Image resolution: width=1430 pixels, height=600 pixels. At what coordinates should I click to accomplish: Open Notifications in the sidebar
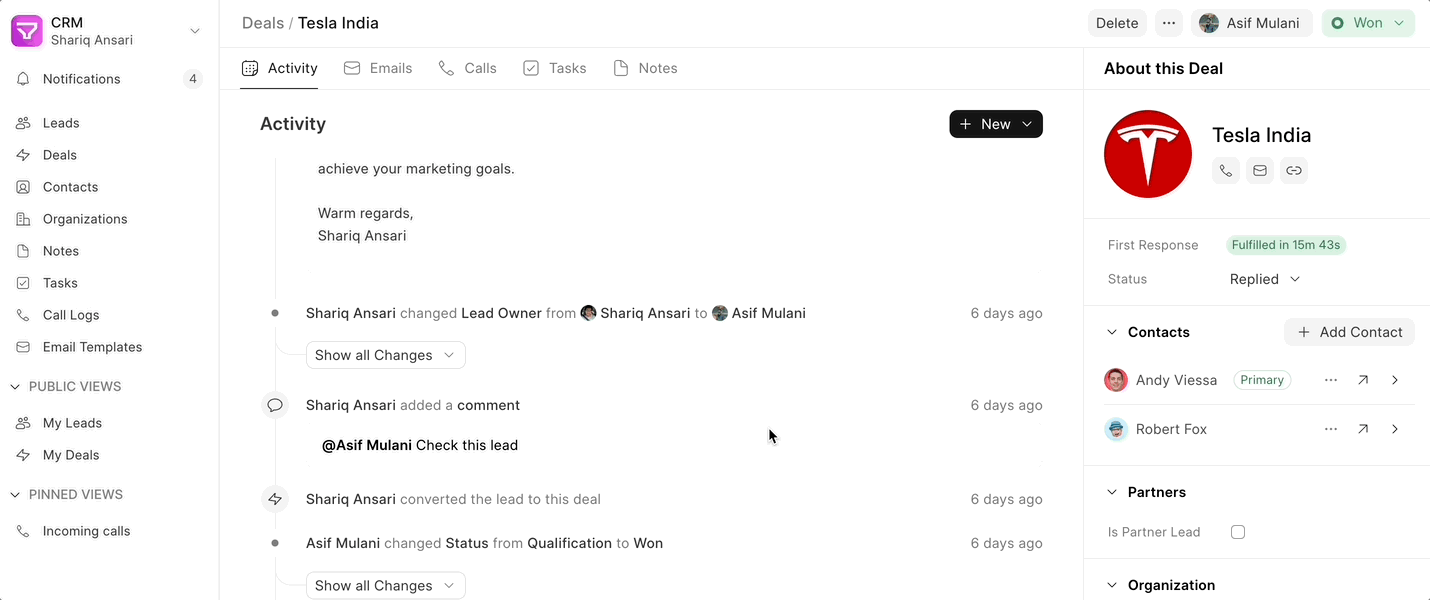[109, 79]
